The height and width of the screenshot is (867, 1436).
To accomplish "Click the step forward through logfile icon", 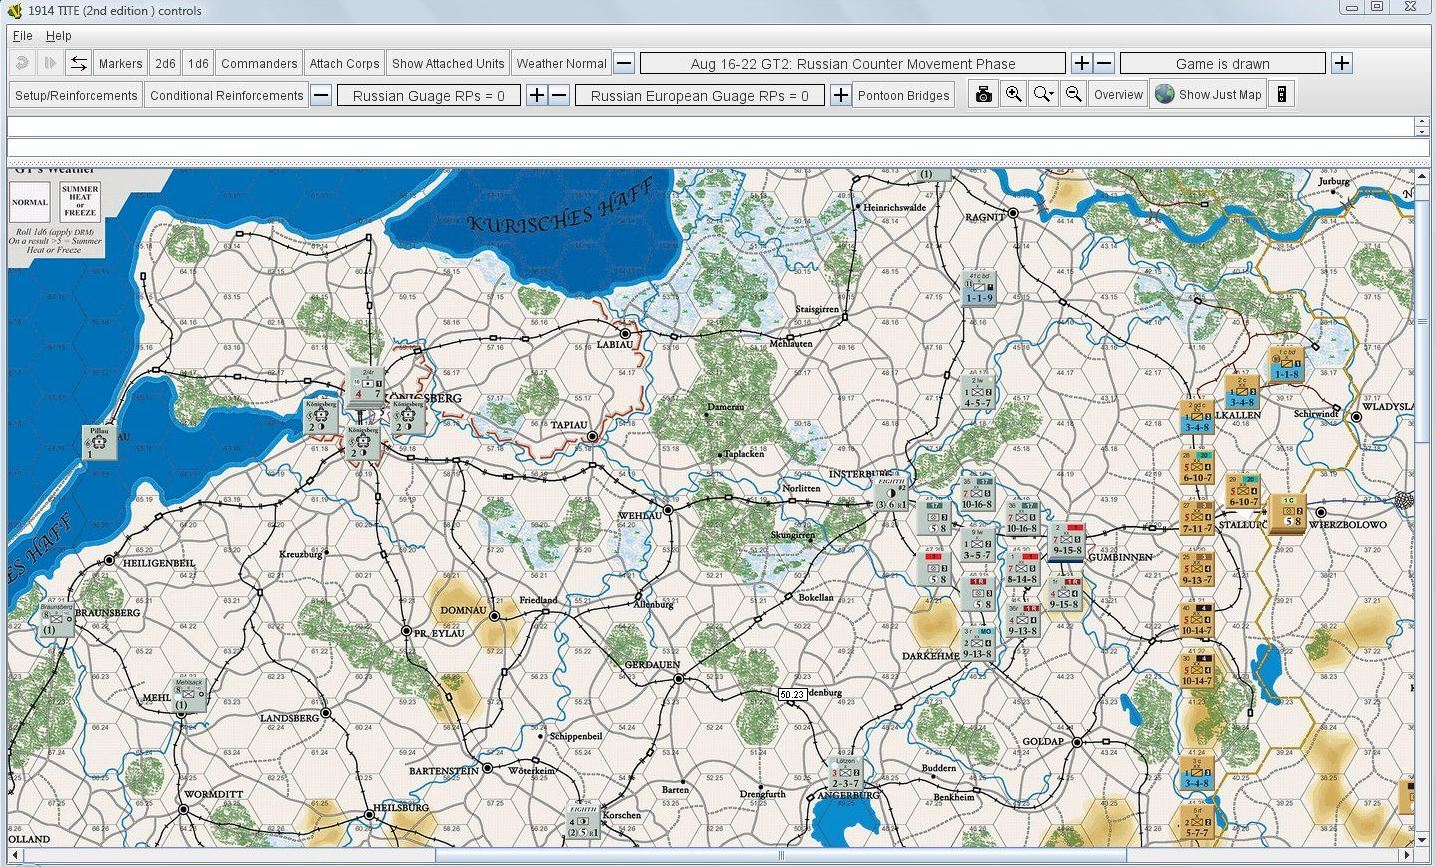I will pyautogui.click(x=49, y=63).
